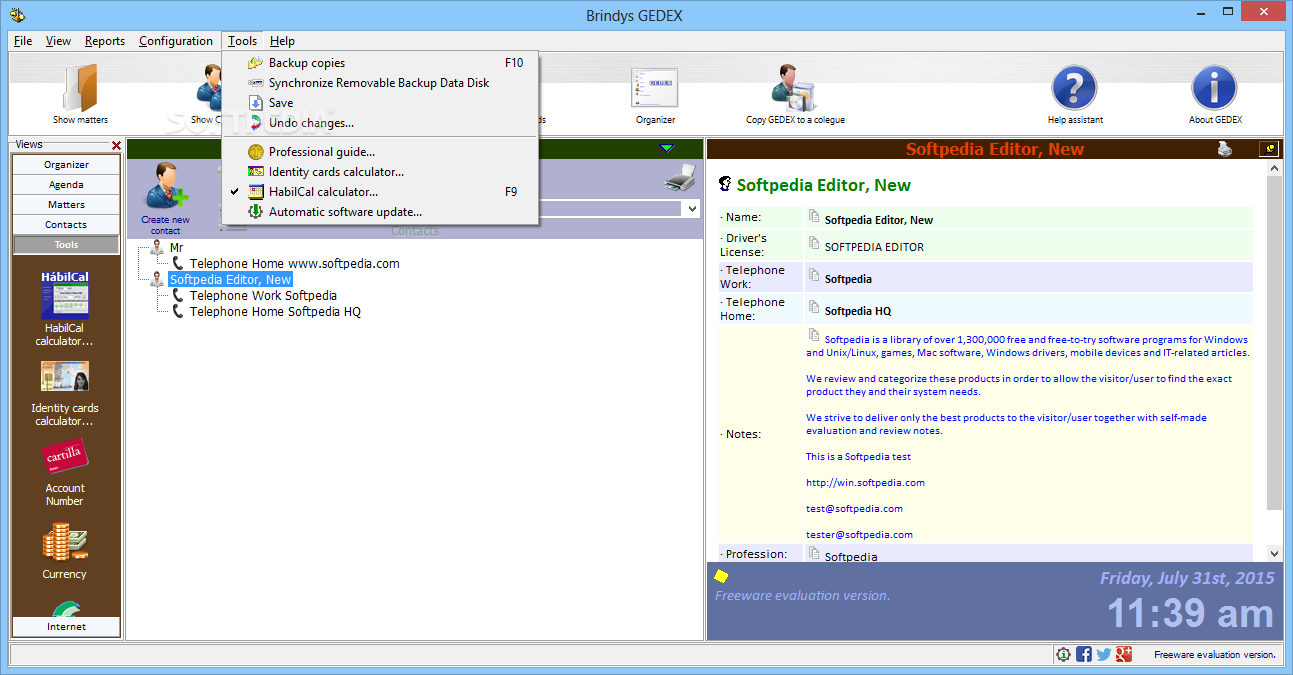Click the Mr contact tree node

(176, 247)
